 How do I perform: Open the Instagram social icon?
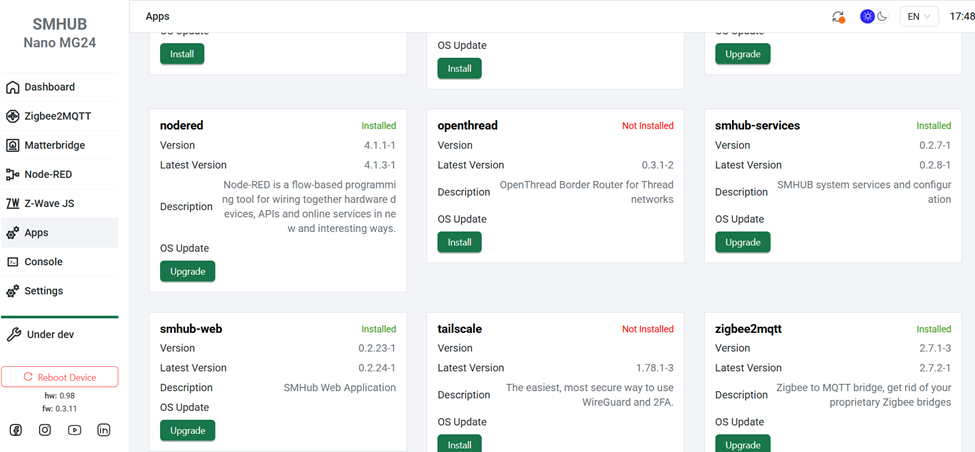pos(45,430)
